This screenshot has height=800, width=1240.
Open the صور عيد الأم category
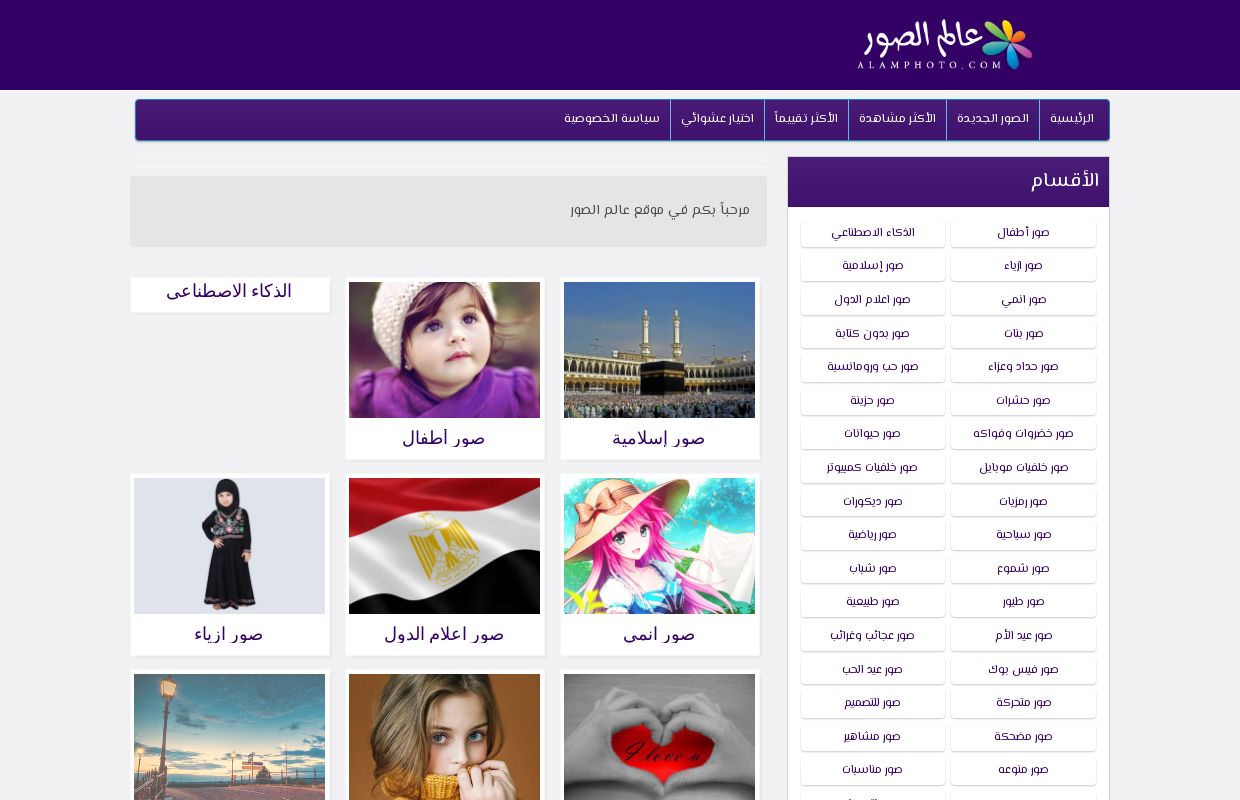1023,636
